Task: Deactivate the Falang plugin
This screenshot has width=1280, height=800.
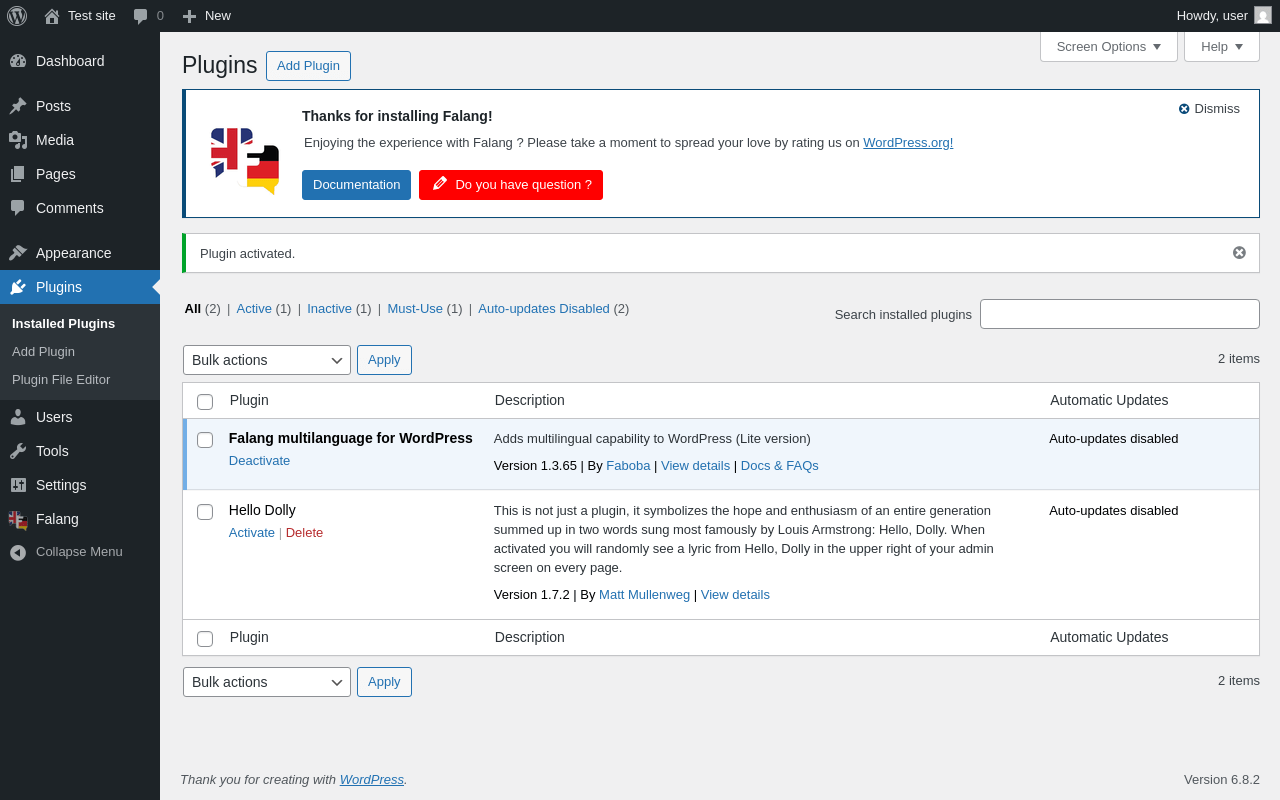Action: click(x=259, y=461)
